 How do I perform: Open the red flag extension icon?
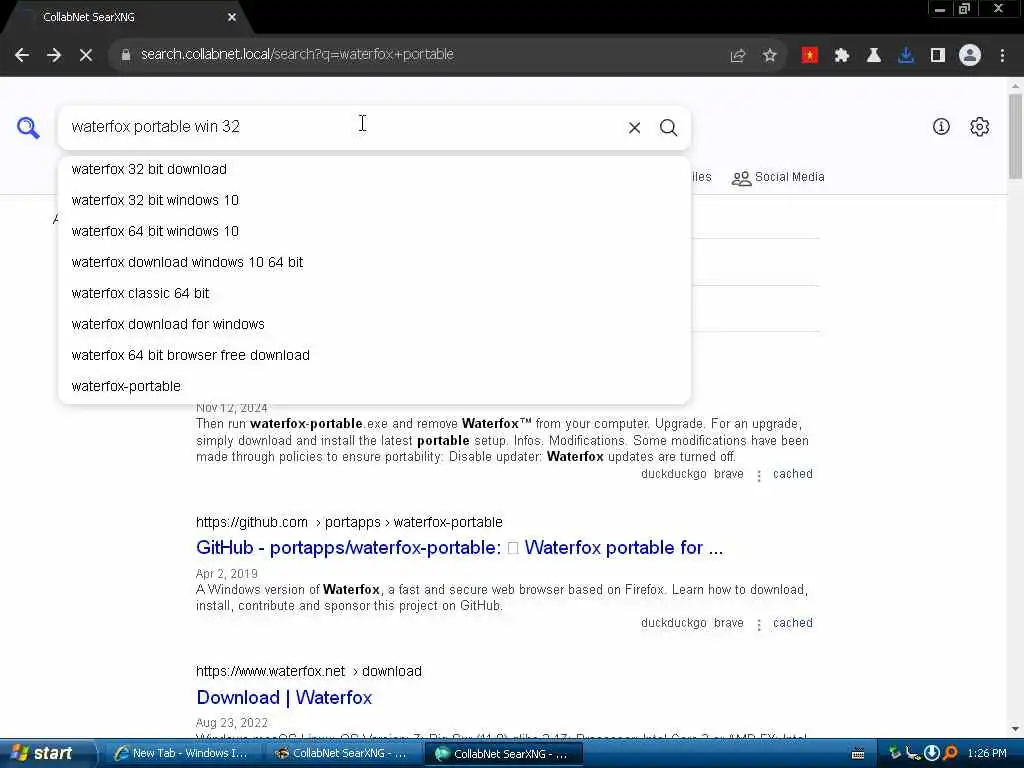tap(810, 56)
